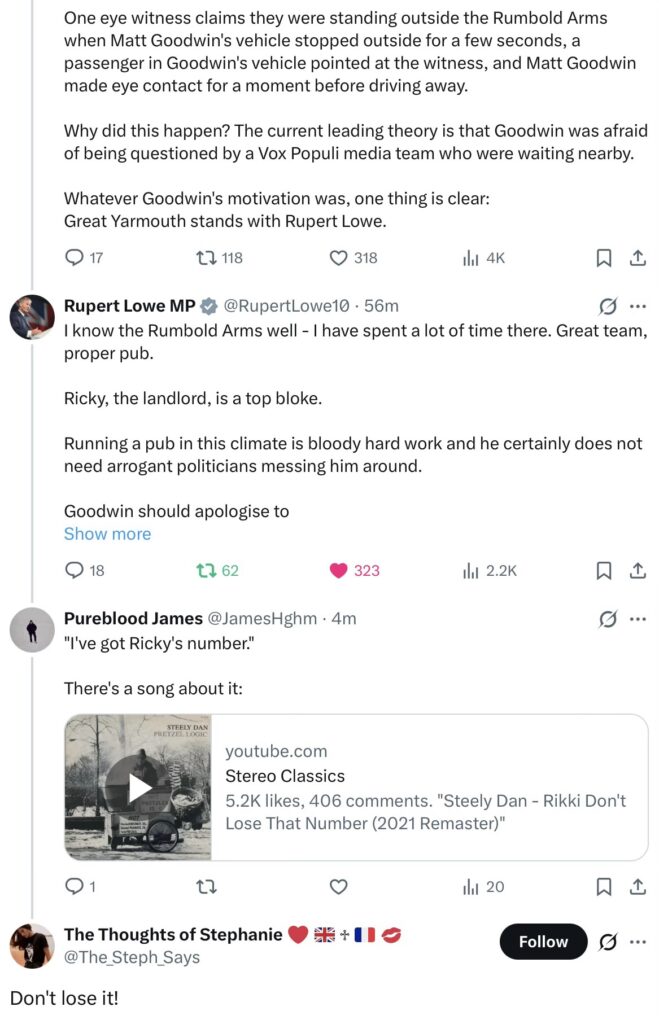The image size is (659, 1024).
Task: Like Pureblood James's reply
Action: point(338,886)
